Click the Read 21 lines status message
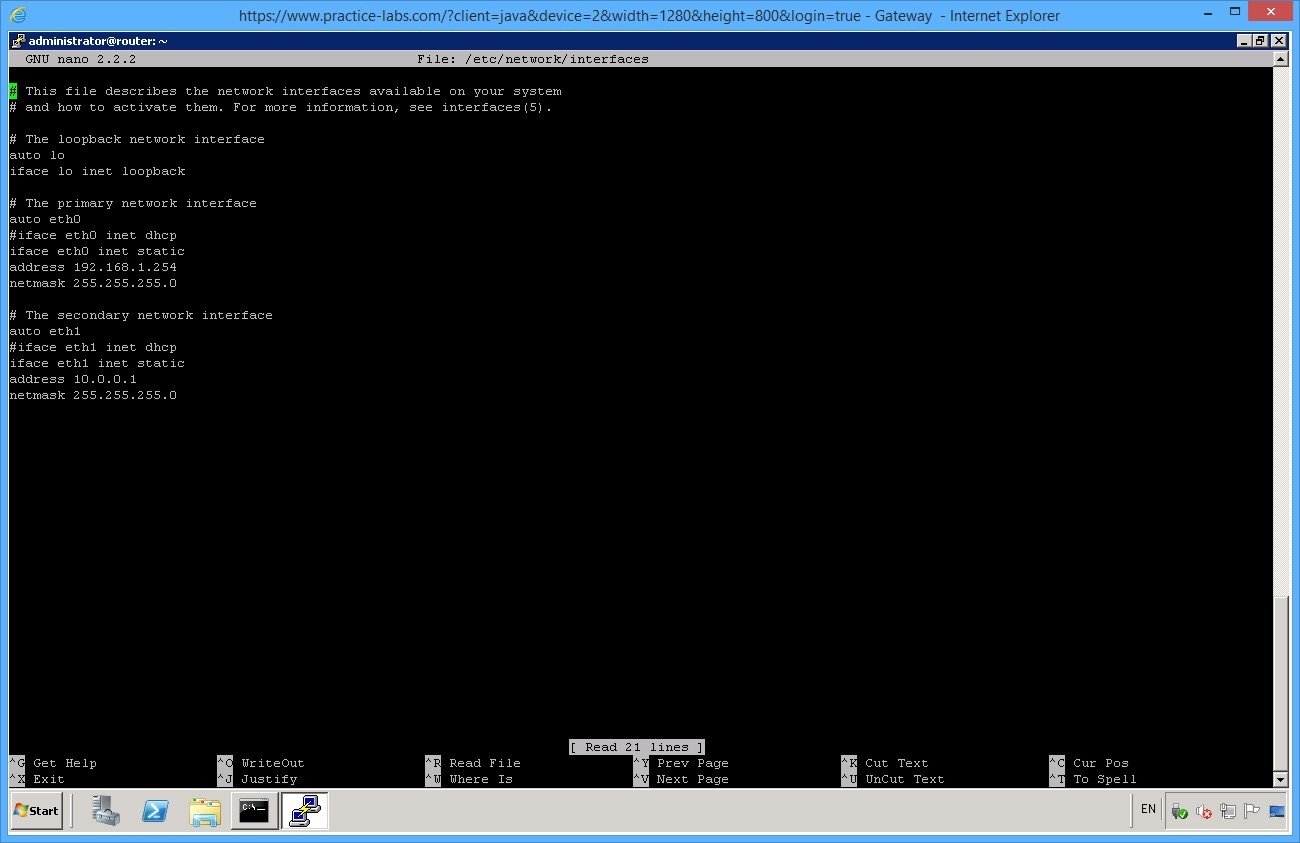1300x843 pixels. pos(636,746)
